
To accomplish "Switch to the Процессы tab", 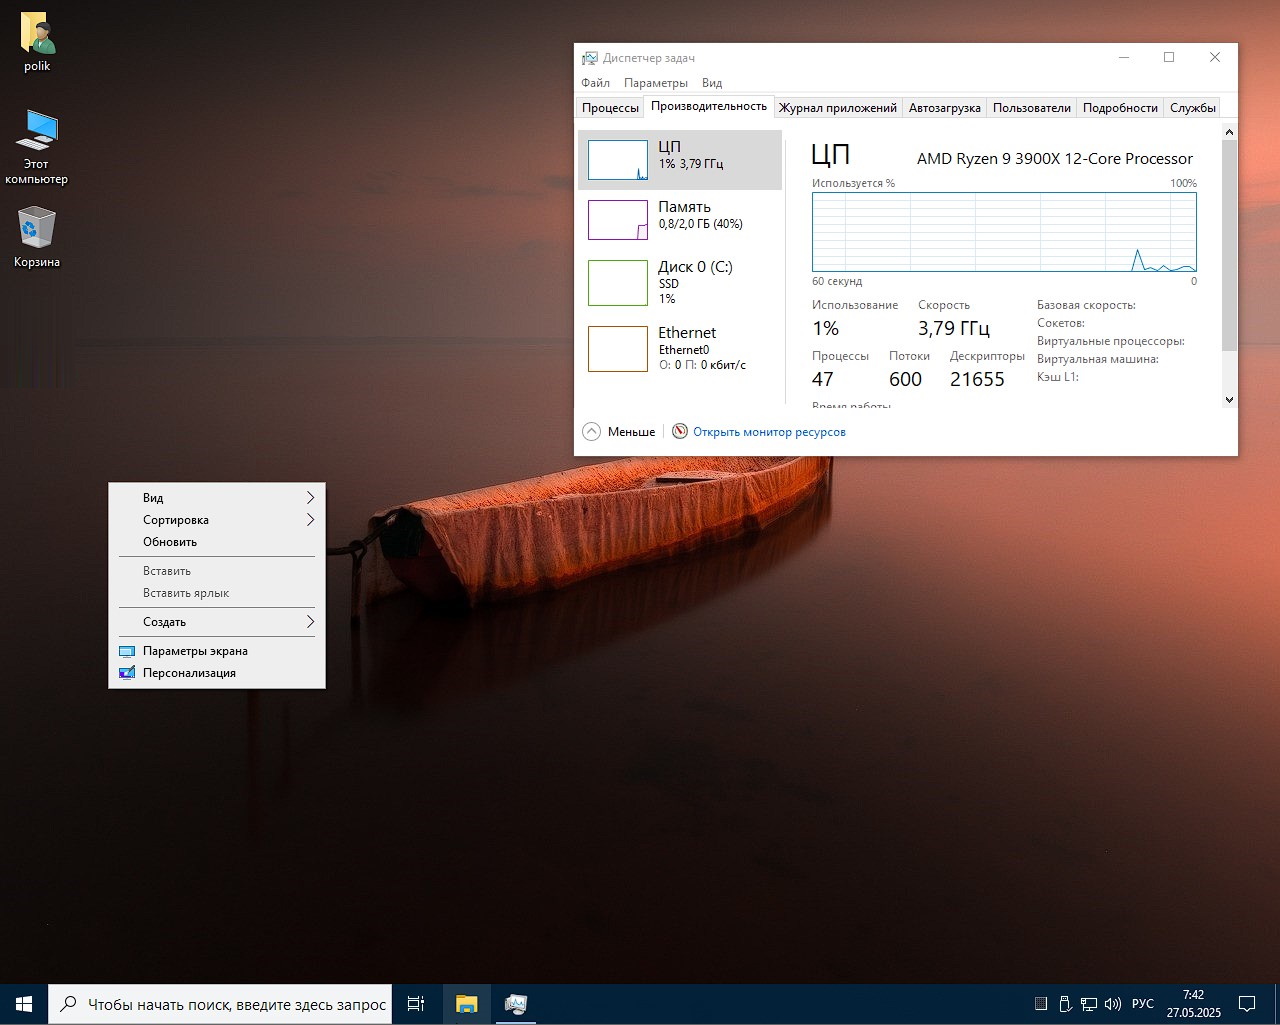I will [610, 108].
